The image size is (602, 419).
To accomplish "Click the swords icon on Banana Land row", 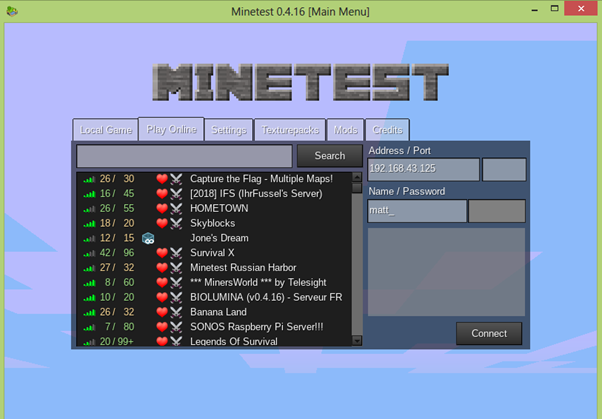I will (176, 312).
